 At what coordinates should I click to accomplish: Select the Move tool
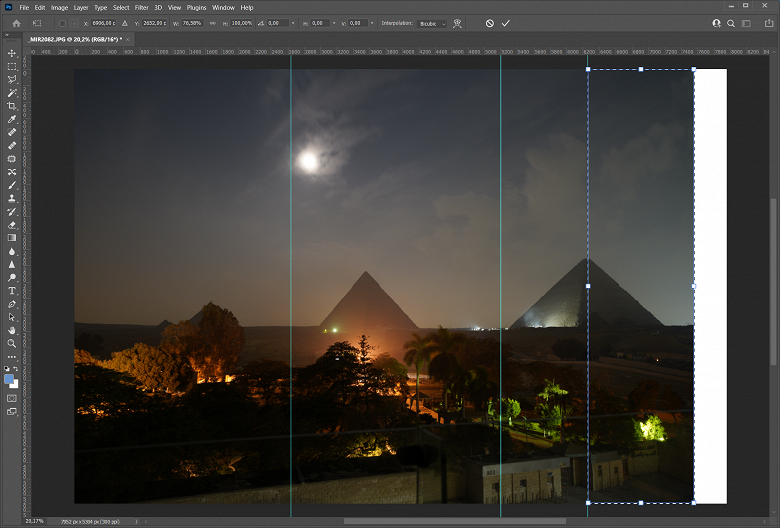pyautogui.click(x=12, y=53)
